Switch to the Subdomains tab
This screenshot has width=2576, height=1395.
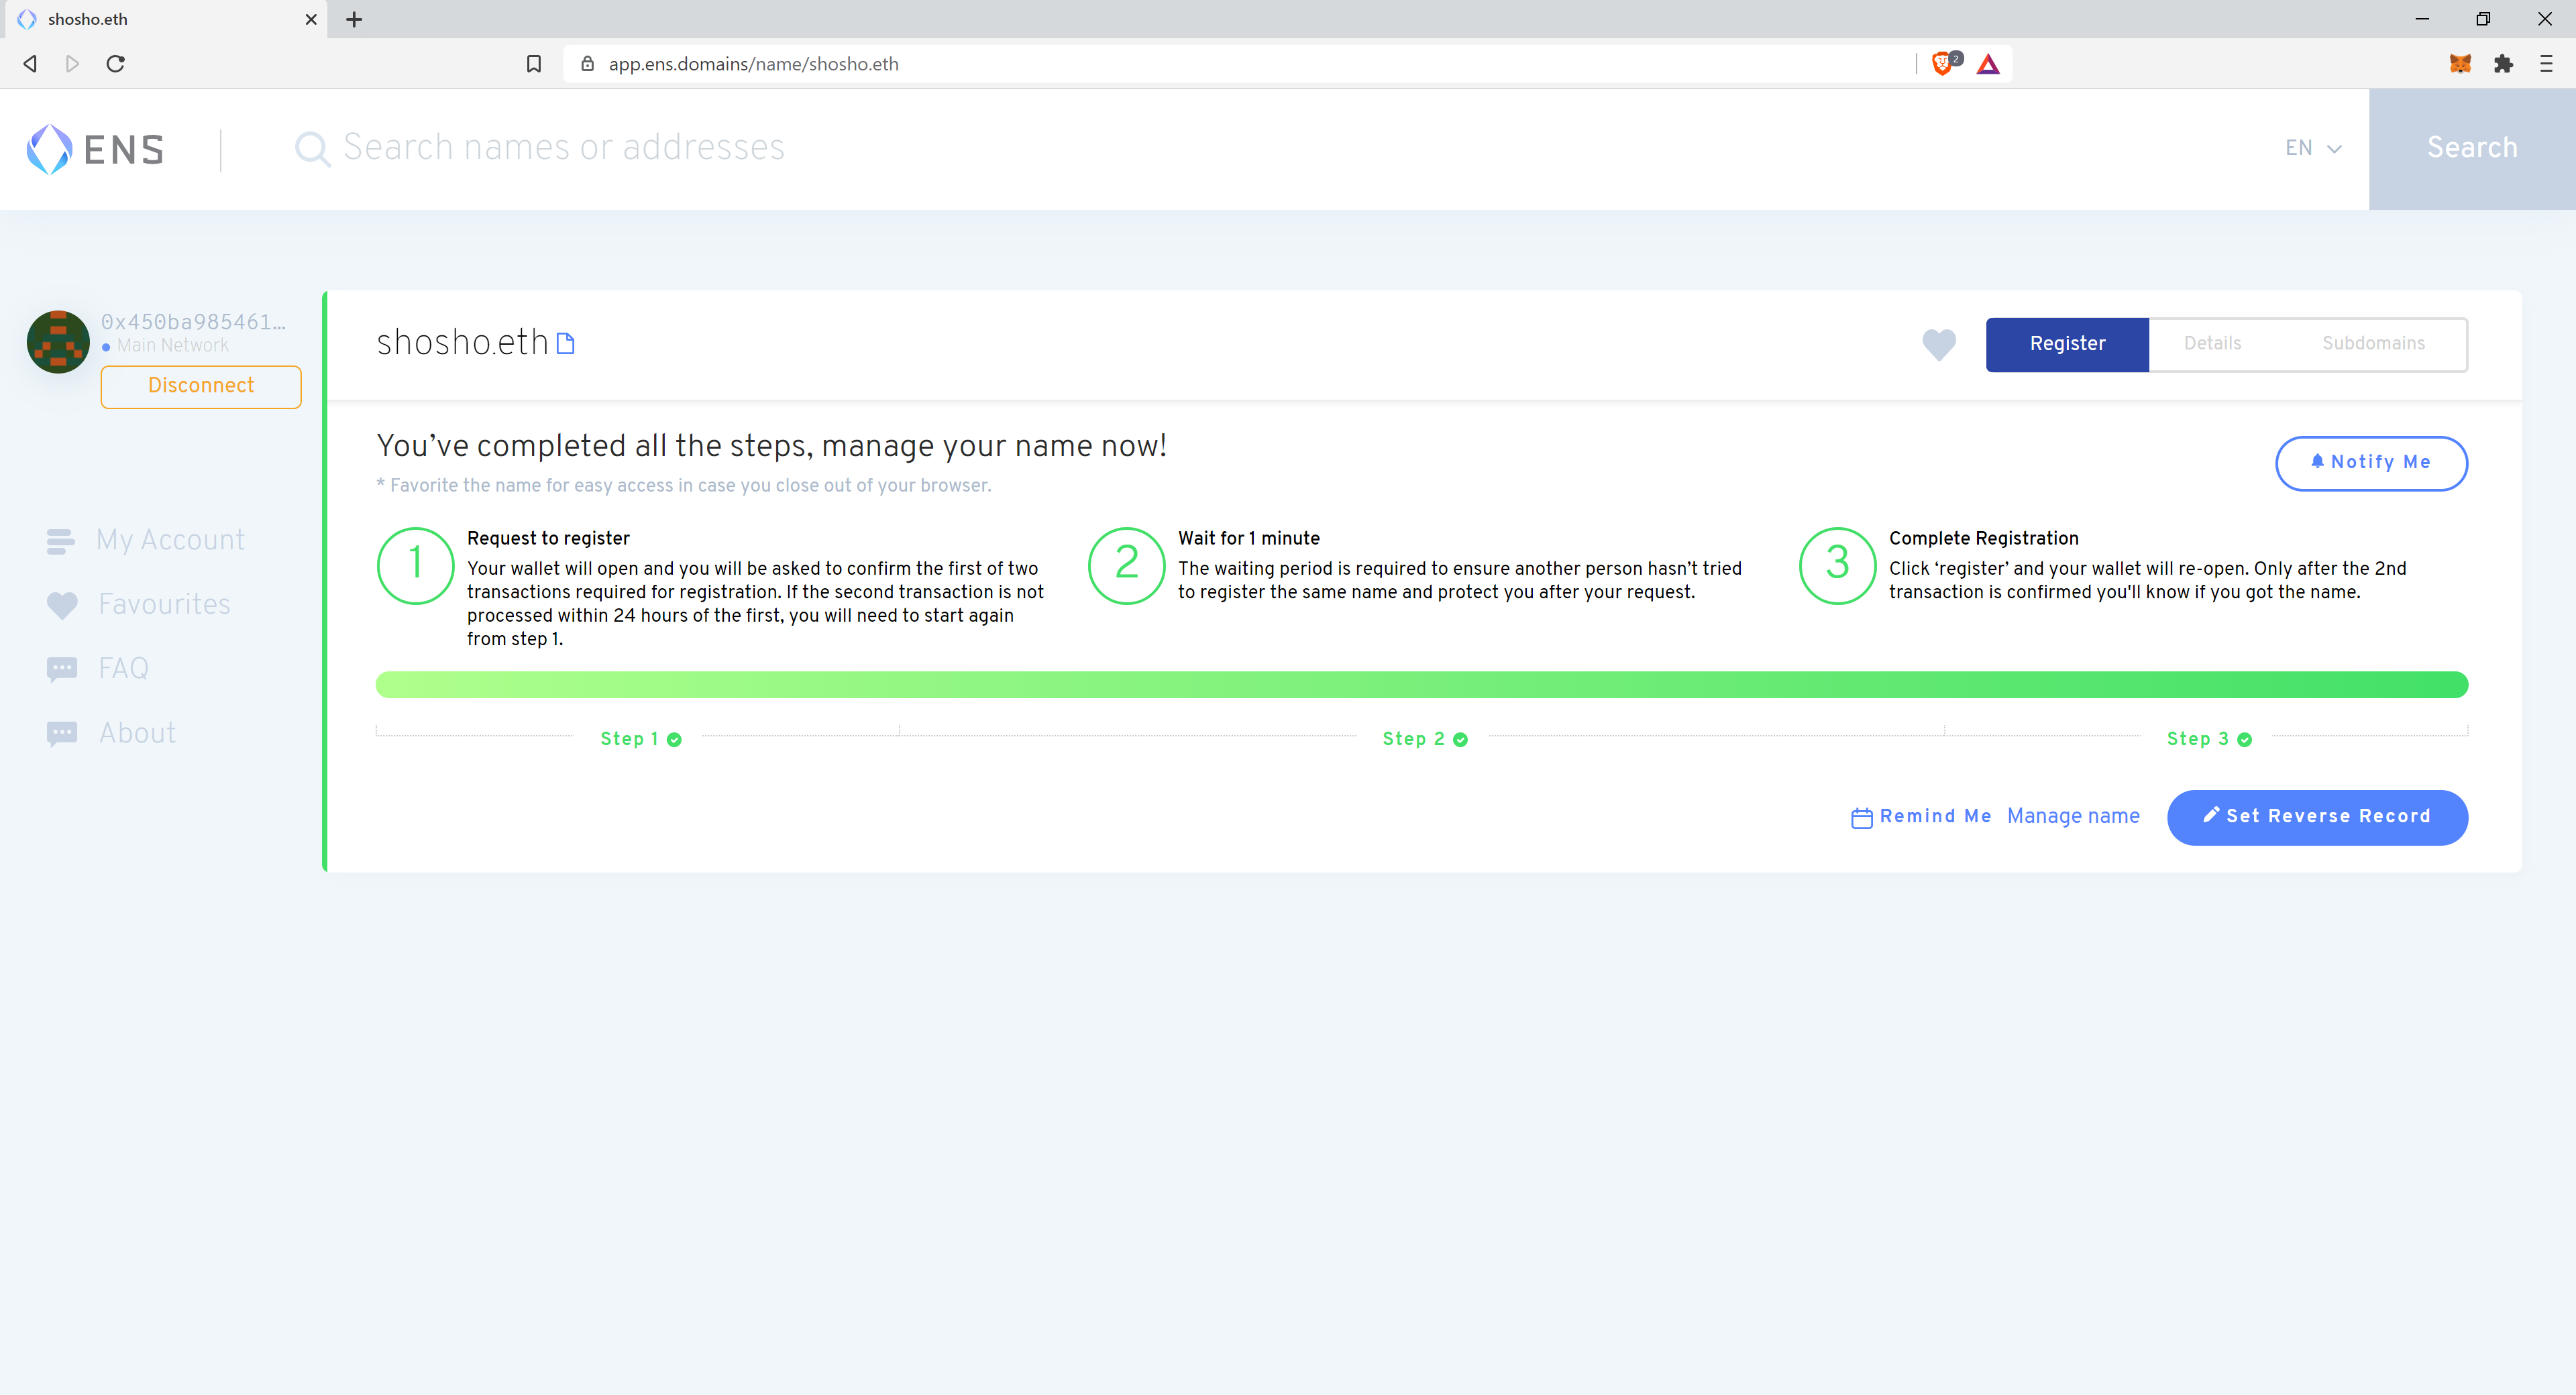click(x=2373, y=344)
